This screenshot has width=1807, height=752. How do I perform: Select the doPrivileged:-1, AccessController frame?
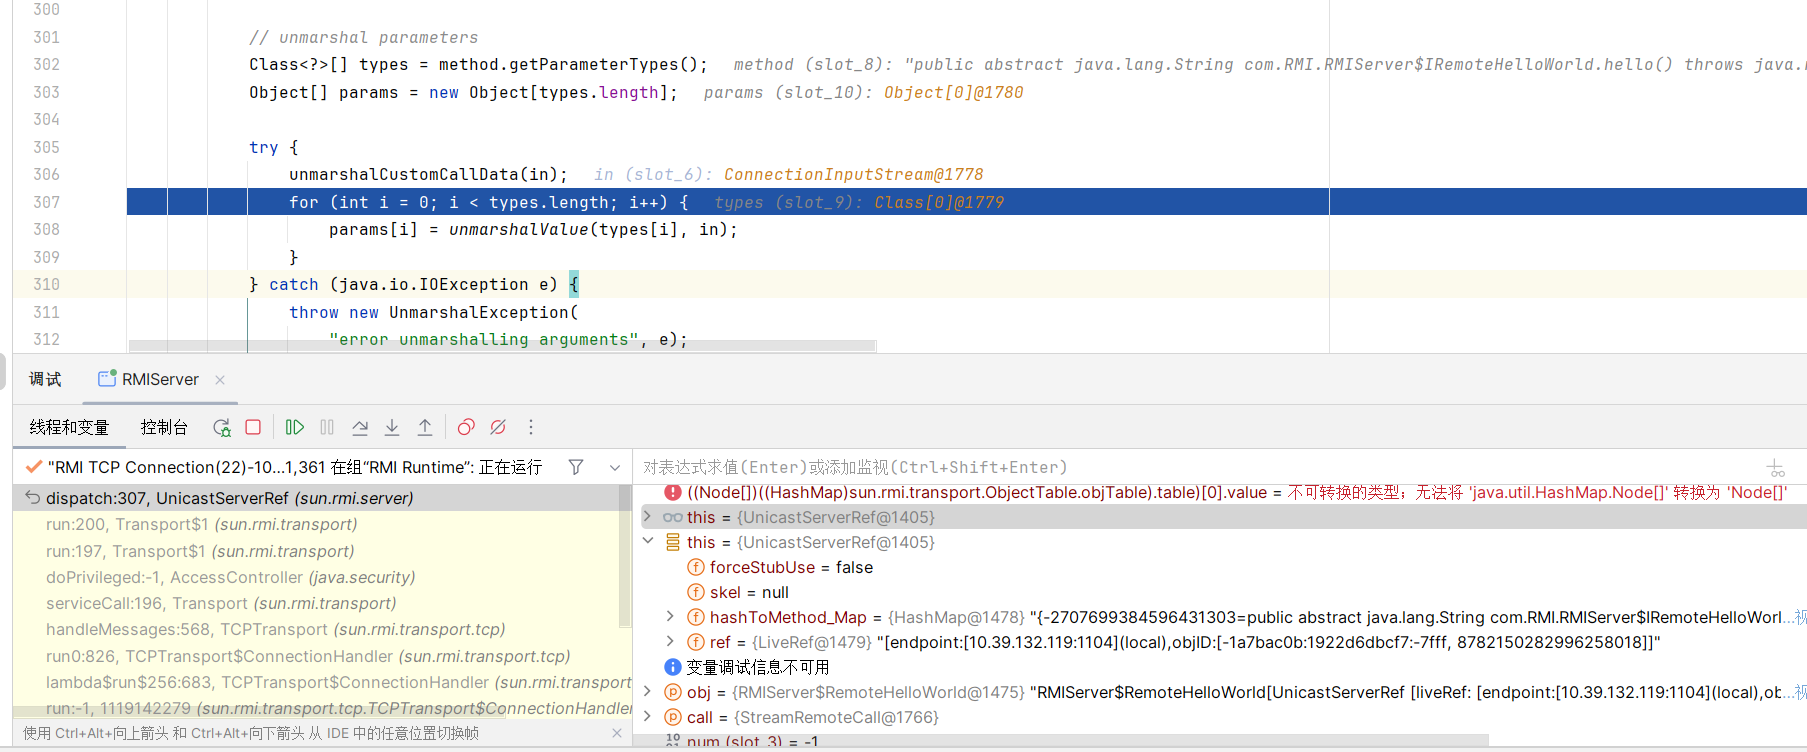pos(316,577)
